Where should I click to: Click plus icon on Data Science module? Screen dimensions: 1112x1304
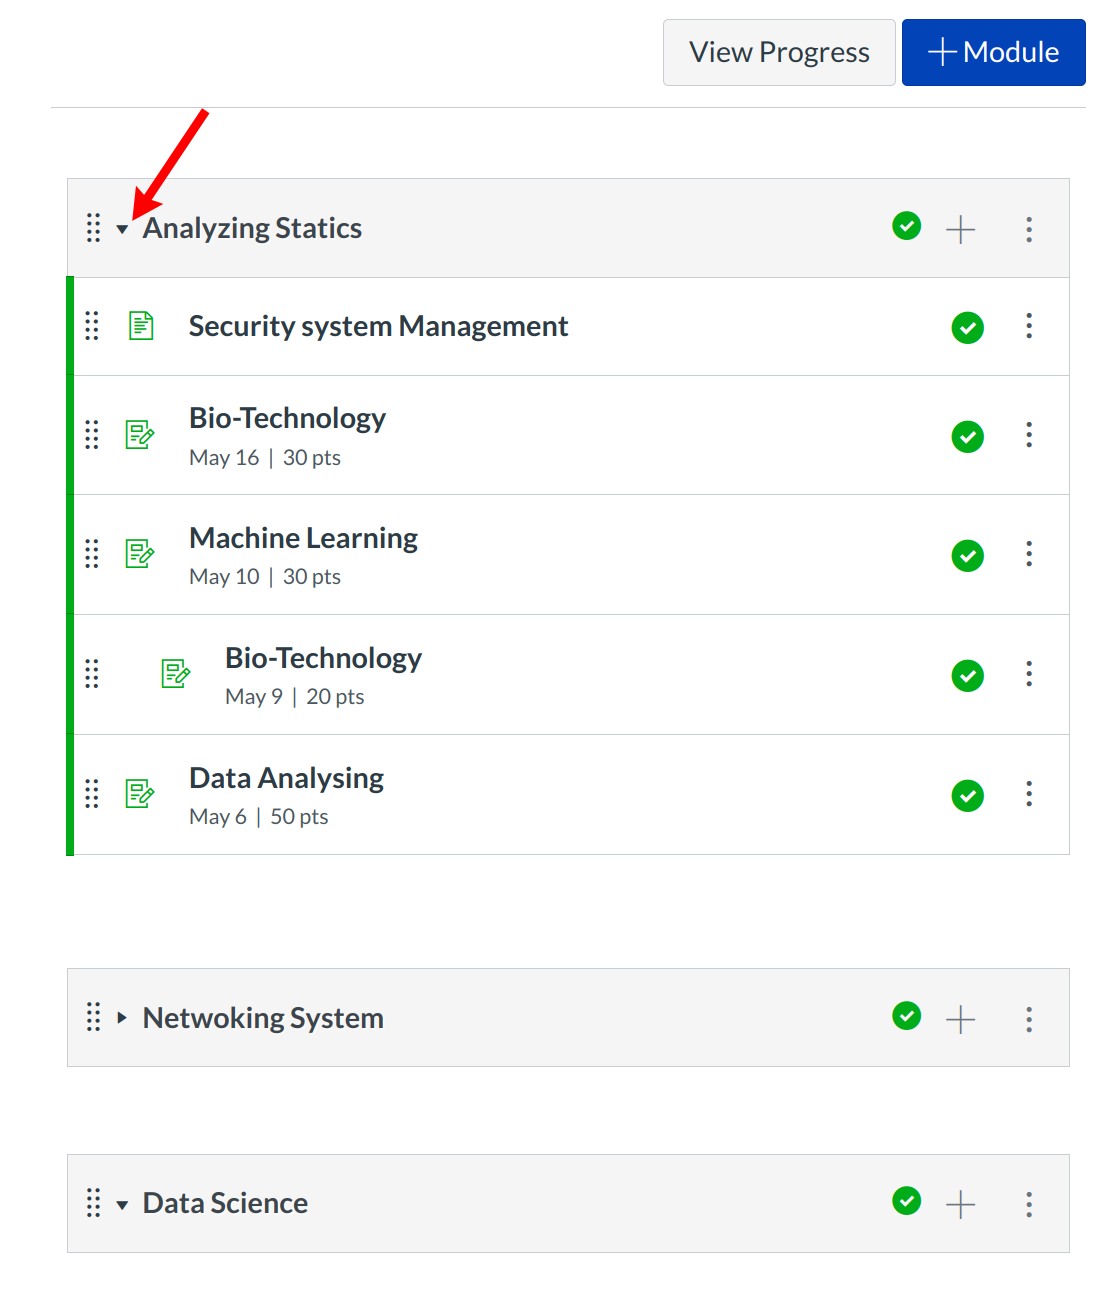(960, 1204)
